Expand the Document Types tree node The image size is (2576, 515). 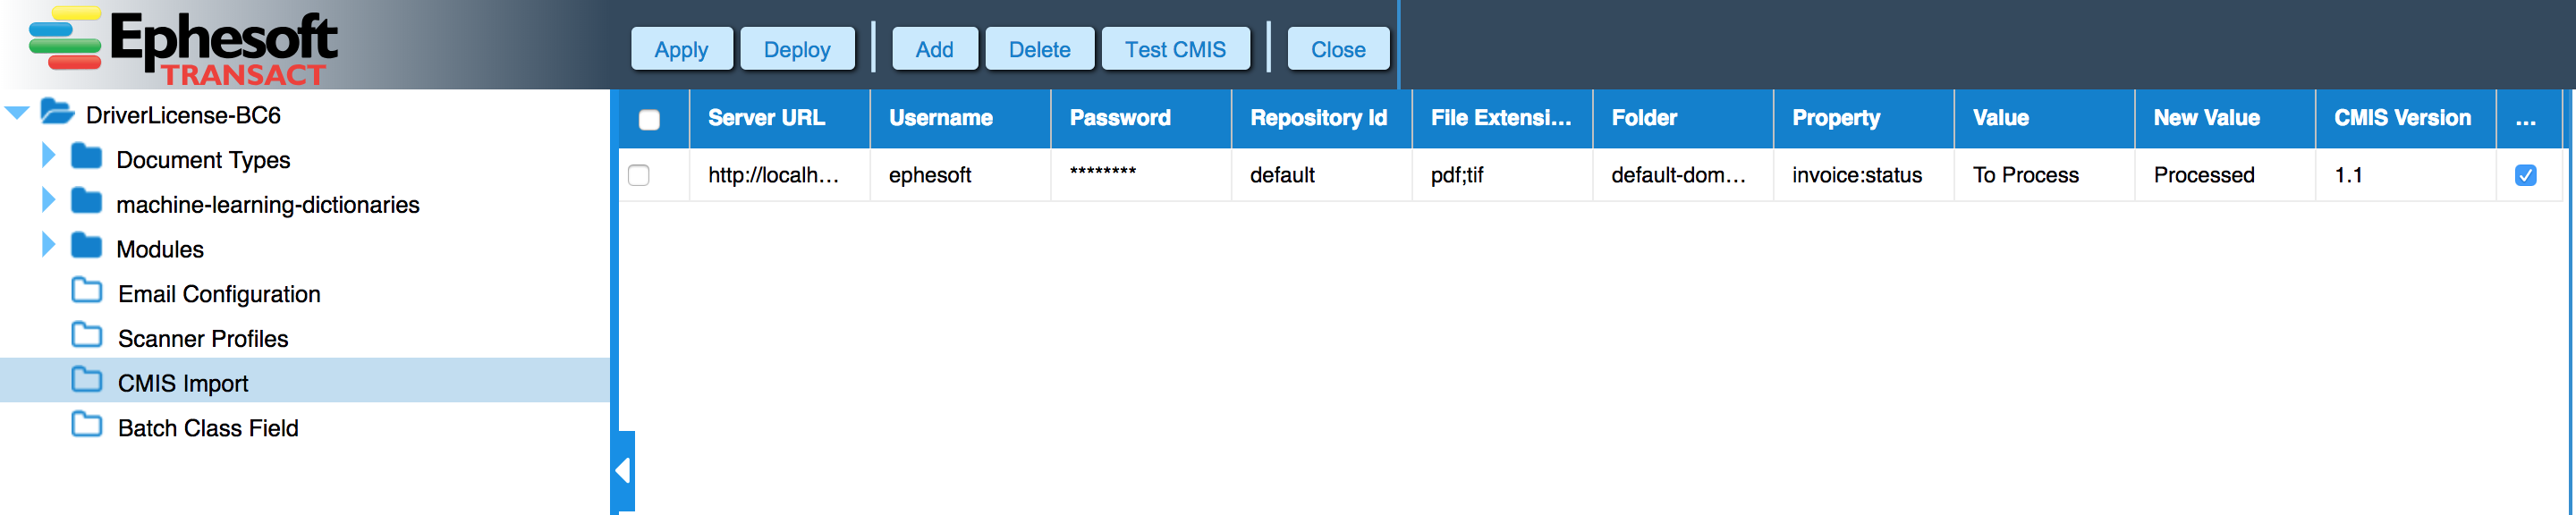coord(48,156)
